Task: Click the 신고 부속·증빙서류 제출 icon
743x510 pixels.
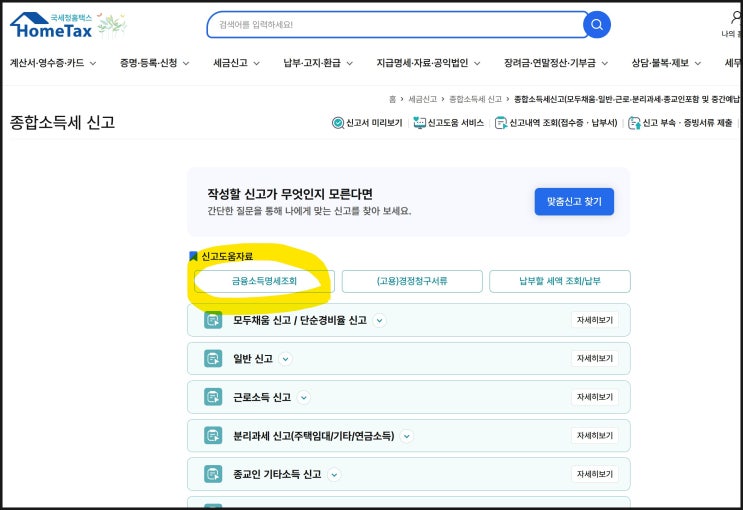Action: pos(634,123)
